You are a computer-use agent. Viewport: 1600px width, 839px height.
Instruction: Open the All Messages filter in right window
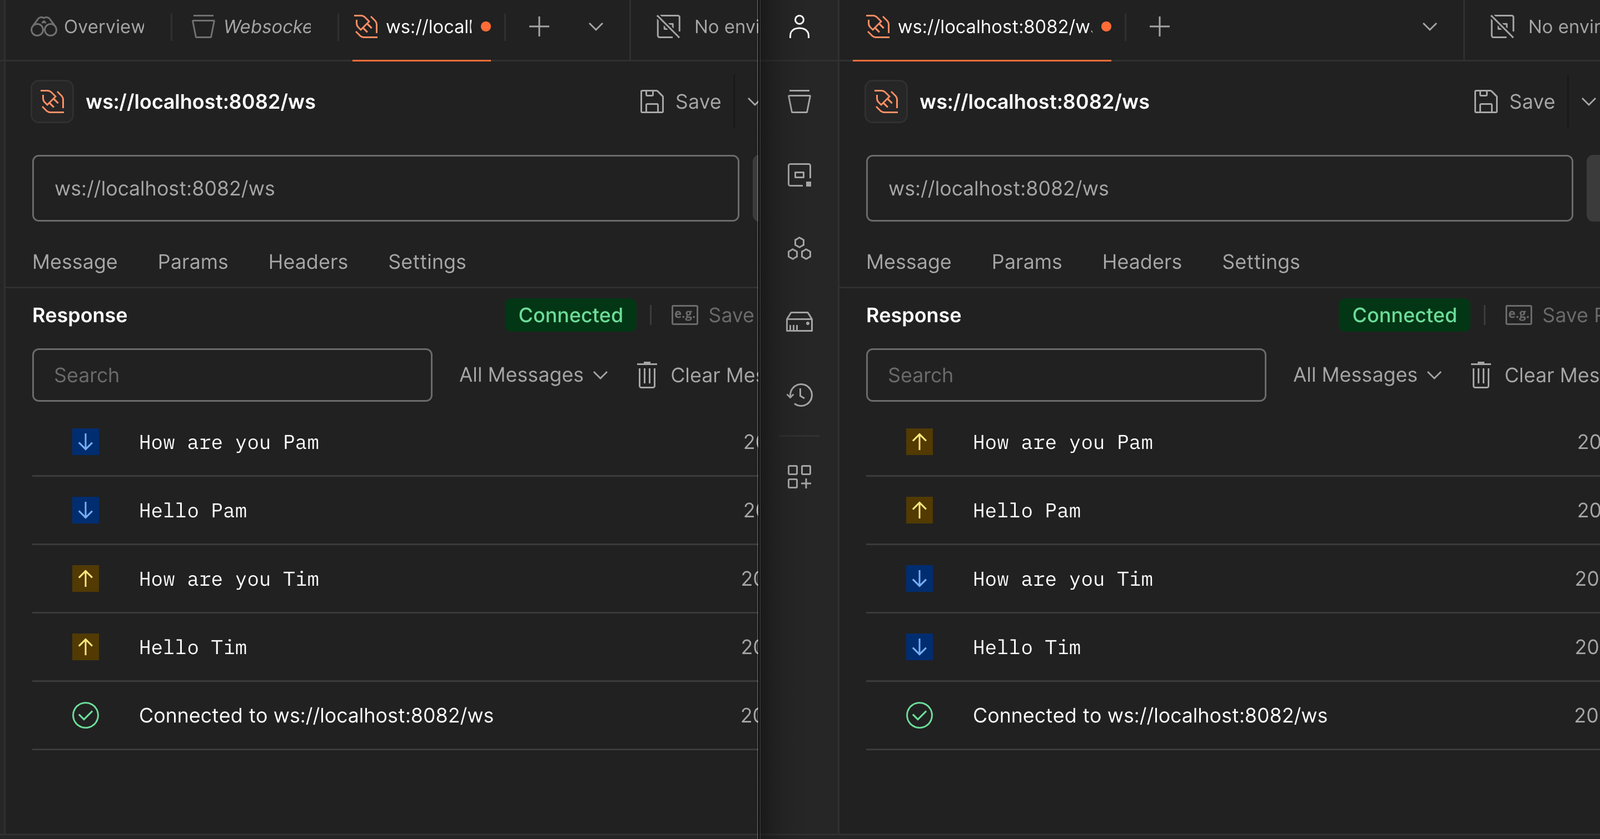point(1368,375)
